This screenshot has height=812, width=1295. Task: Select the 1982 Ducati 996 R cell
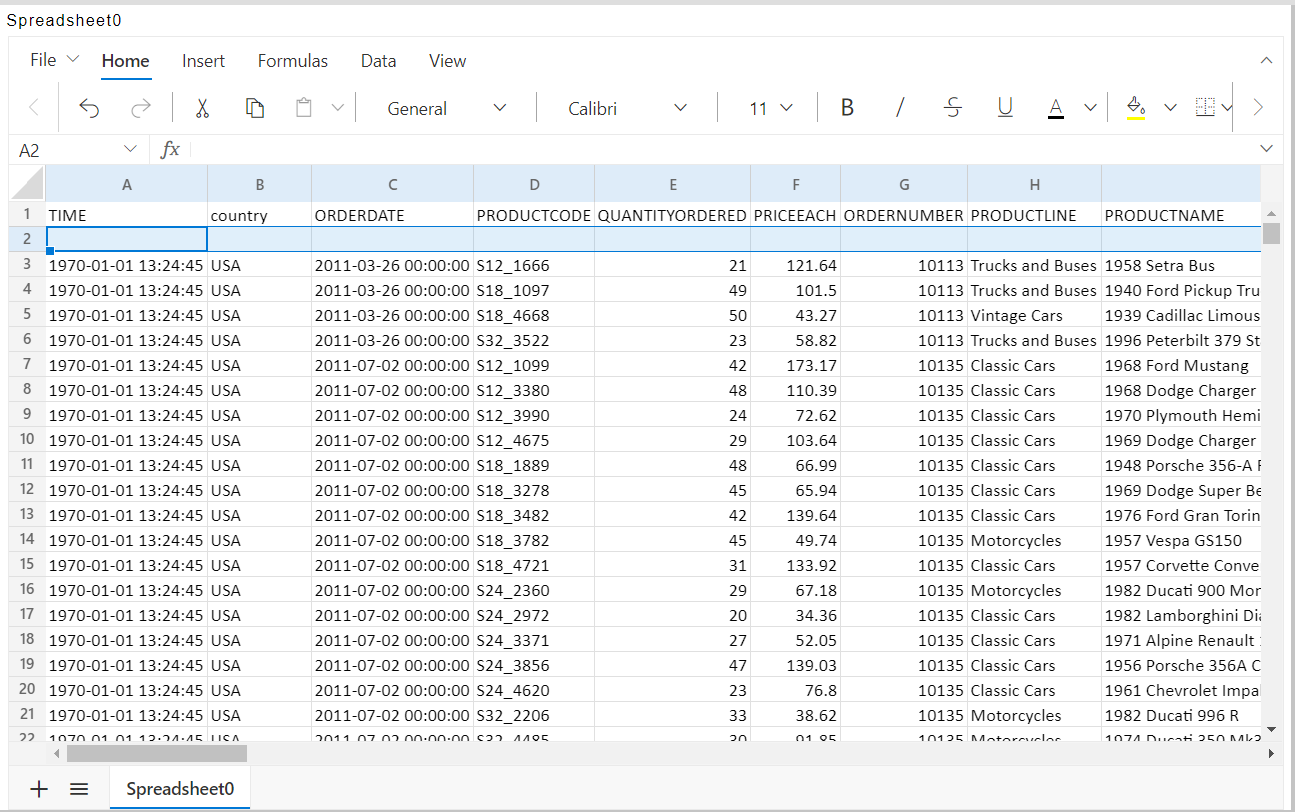[1181, 715]
